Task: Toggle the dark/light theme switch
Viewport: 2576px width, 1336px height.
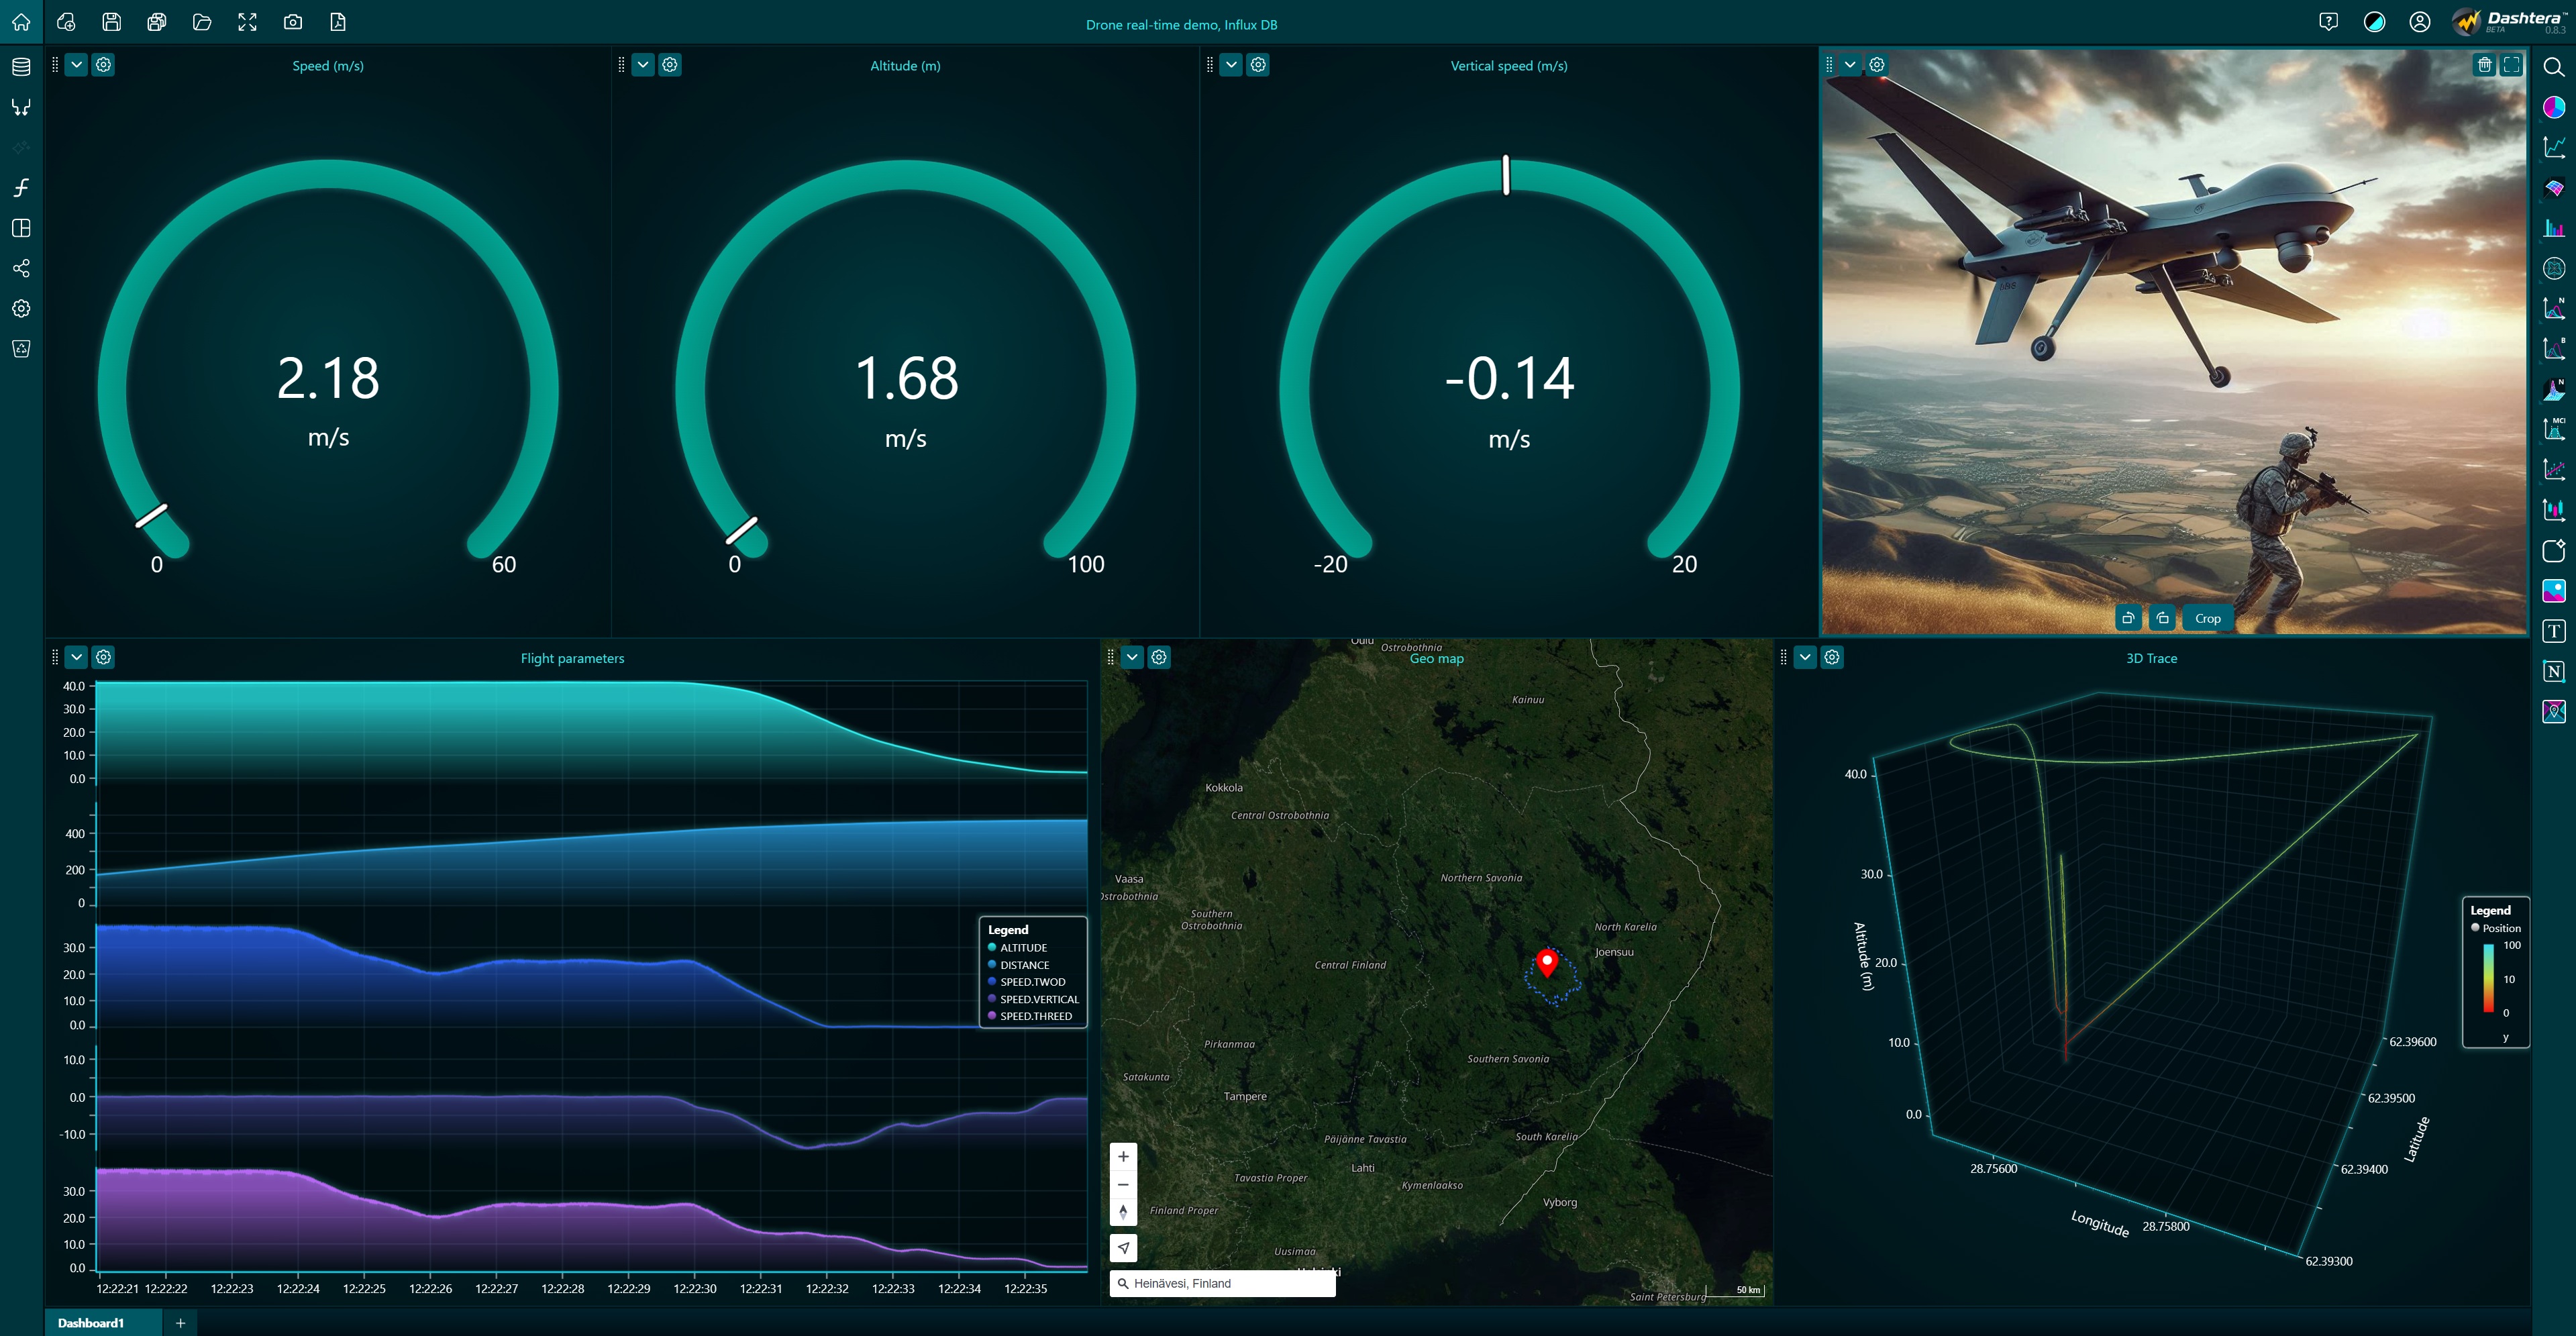Action: (x=2374, y=22)
